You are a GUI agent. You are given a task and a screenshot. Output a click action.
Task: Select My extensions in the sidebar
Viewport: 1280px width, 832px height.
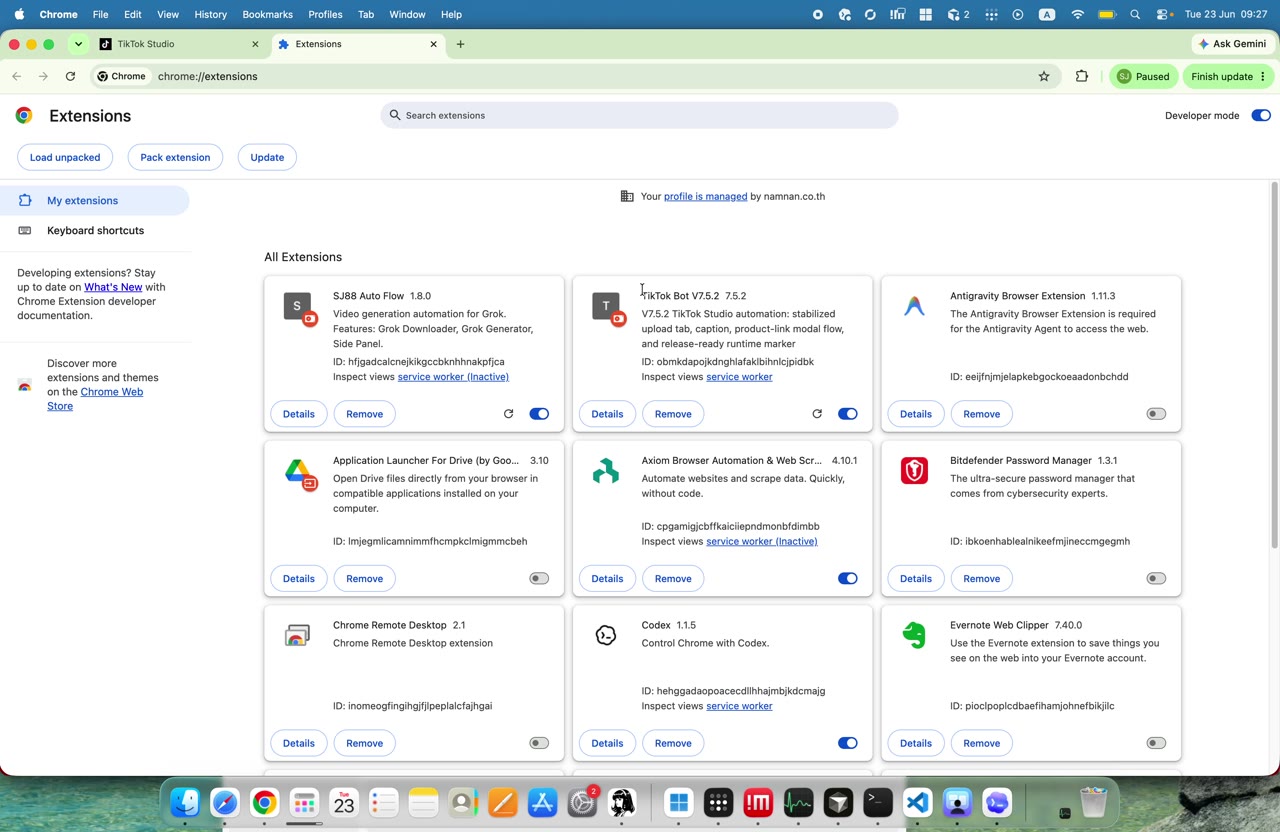95,201
